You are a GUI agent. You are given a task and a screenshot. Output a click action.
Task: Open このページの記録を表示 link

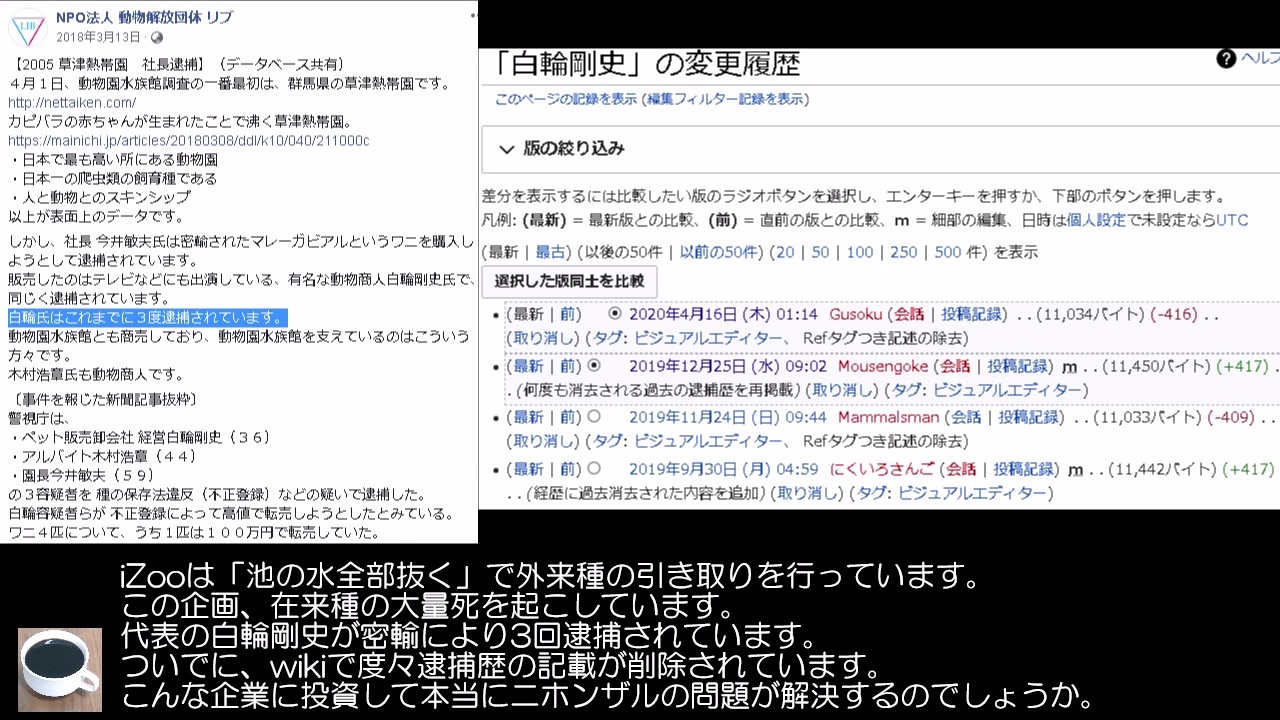pyautogui.click(x=566, y=99)
